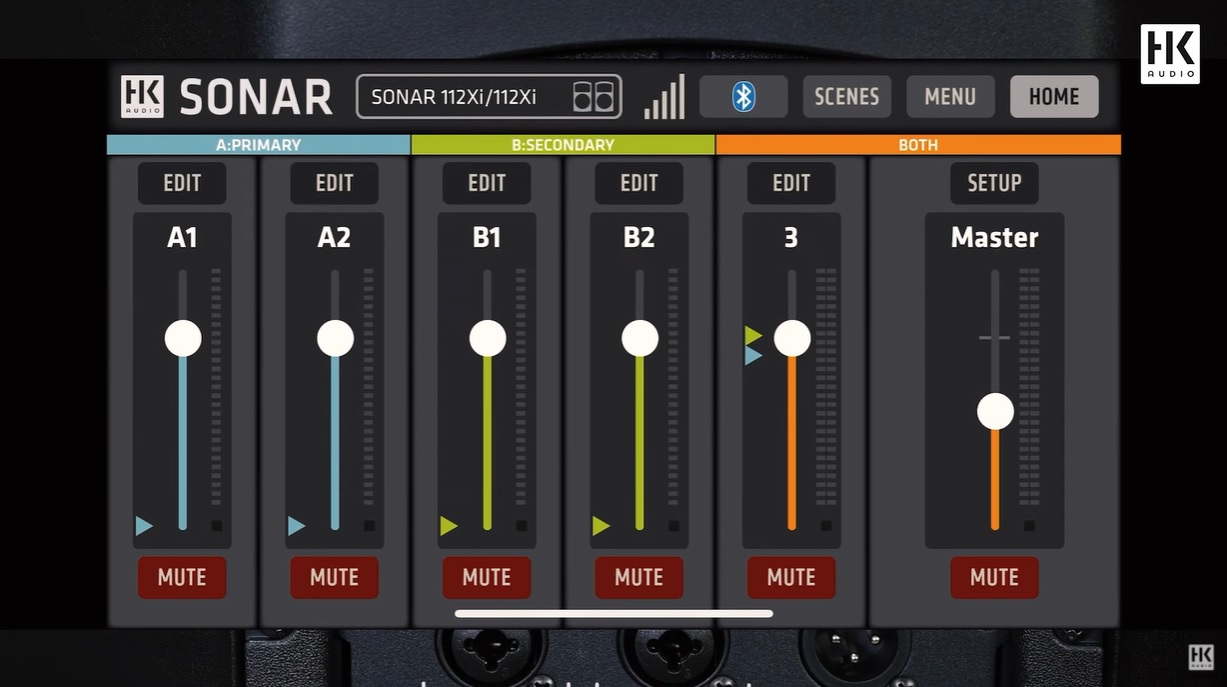Click the green triangle marker on channel B2
Screen dimensions: 1227x687
(x=601, y=526)
